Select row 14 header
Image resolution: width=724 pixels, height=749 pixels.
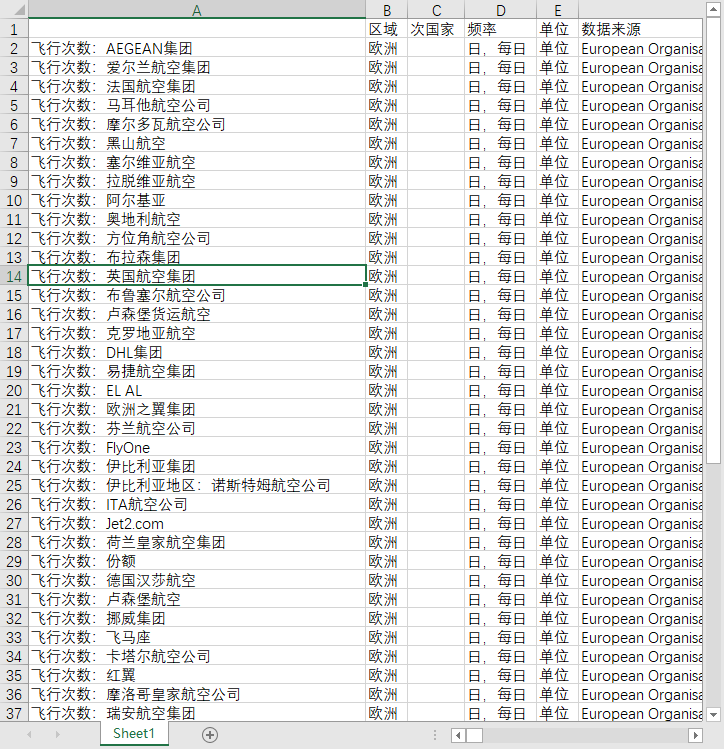coord(14,276)
